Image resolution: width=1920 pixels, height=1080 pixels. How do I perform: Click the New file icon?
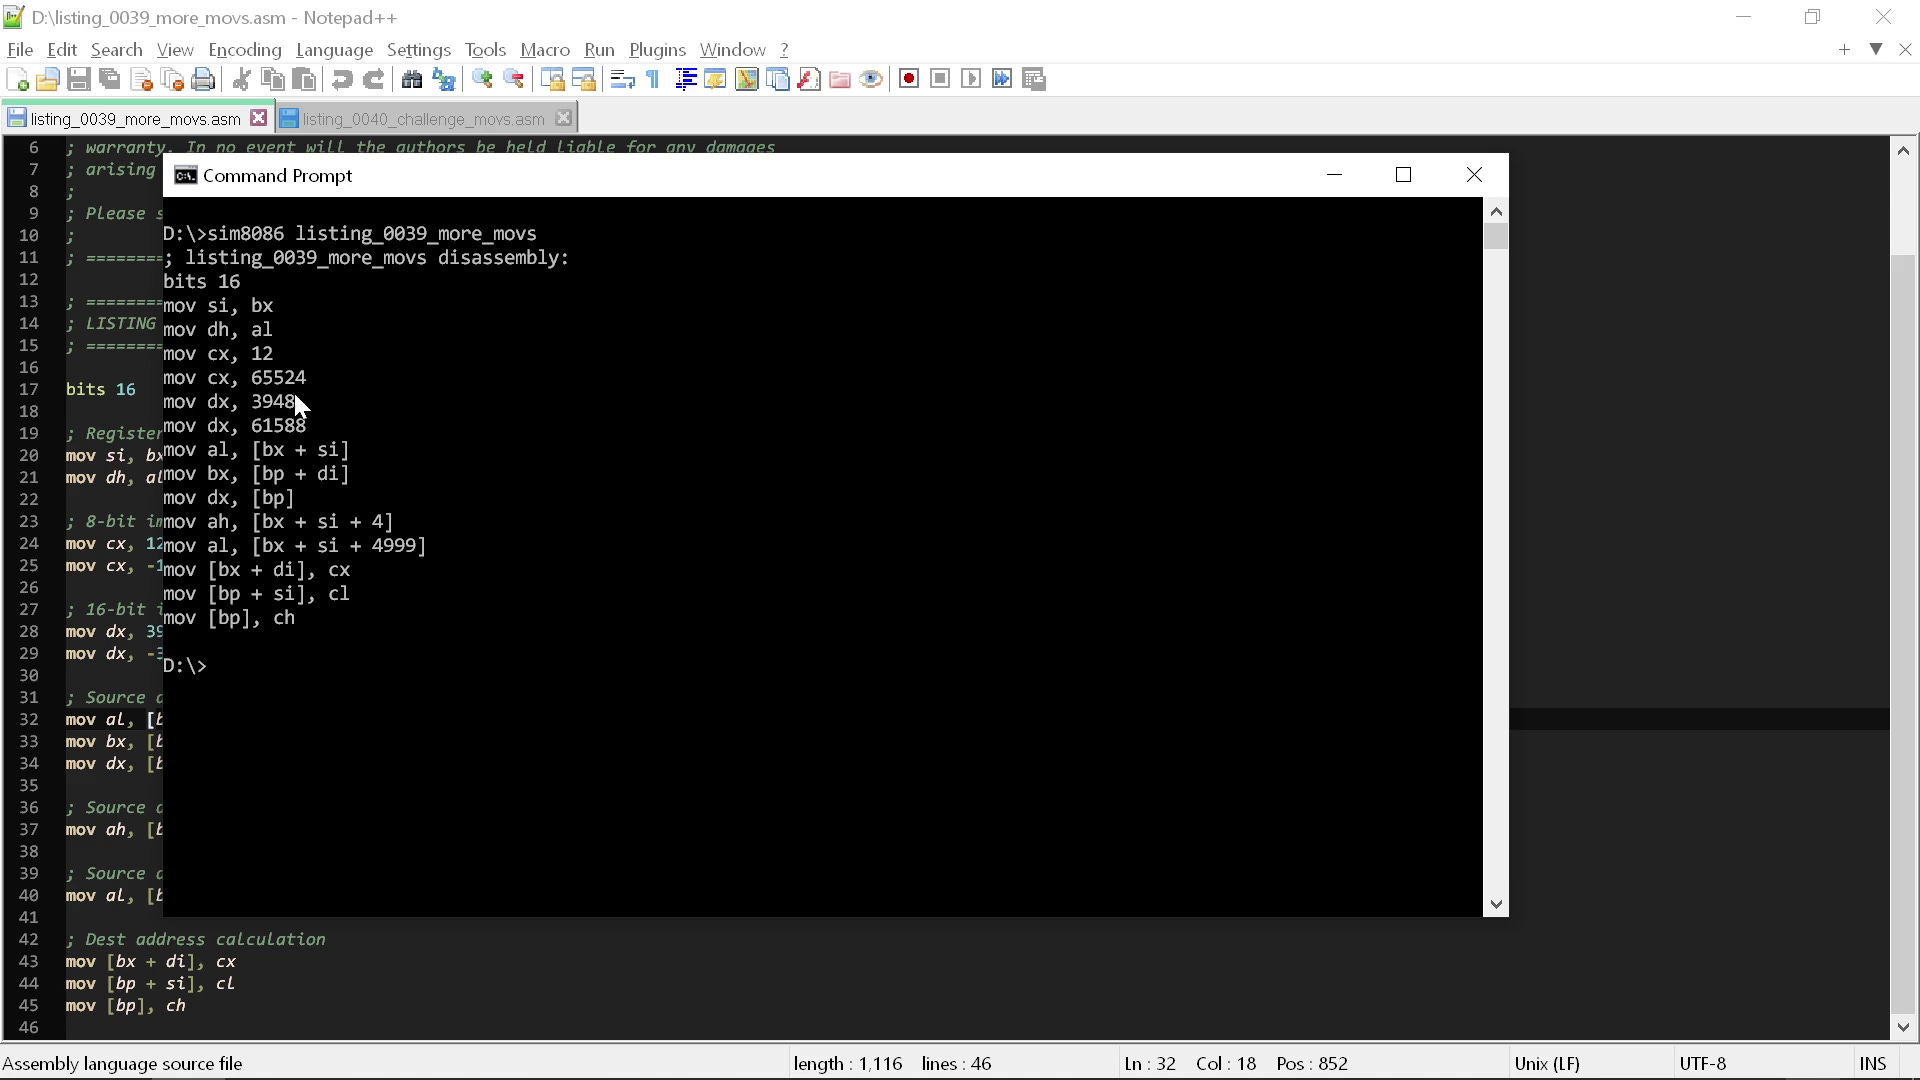pos(17,79)
